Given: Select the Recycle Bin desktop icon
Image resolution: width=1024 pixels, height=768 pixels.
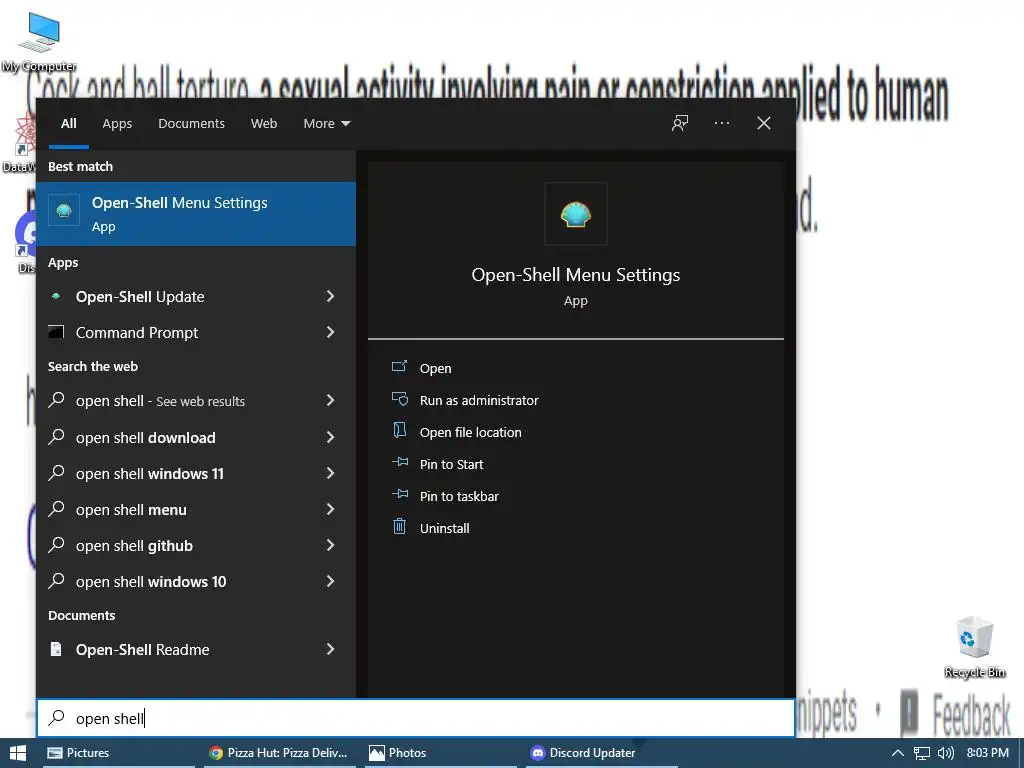Looking at the screenshot, I should [974, 647].
